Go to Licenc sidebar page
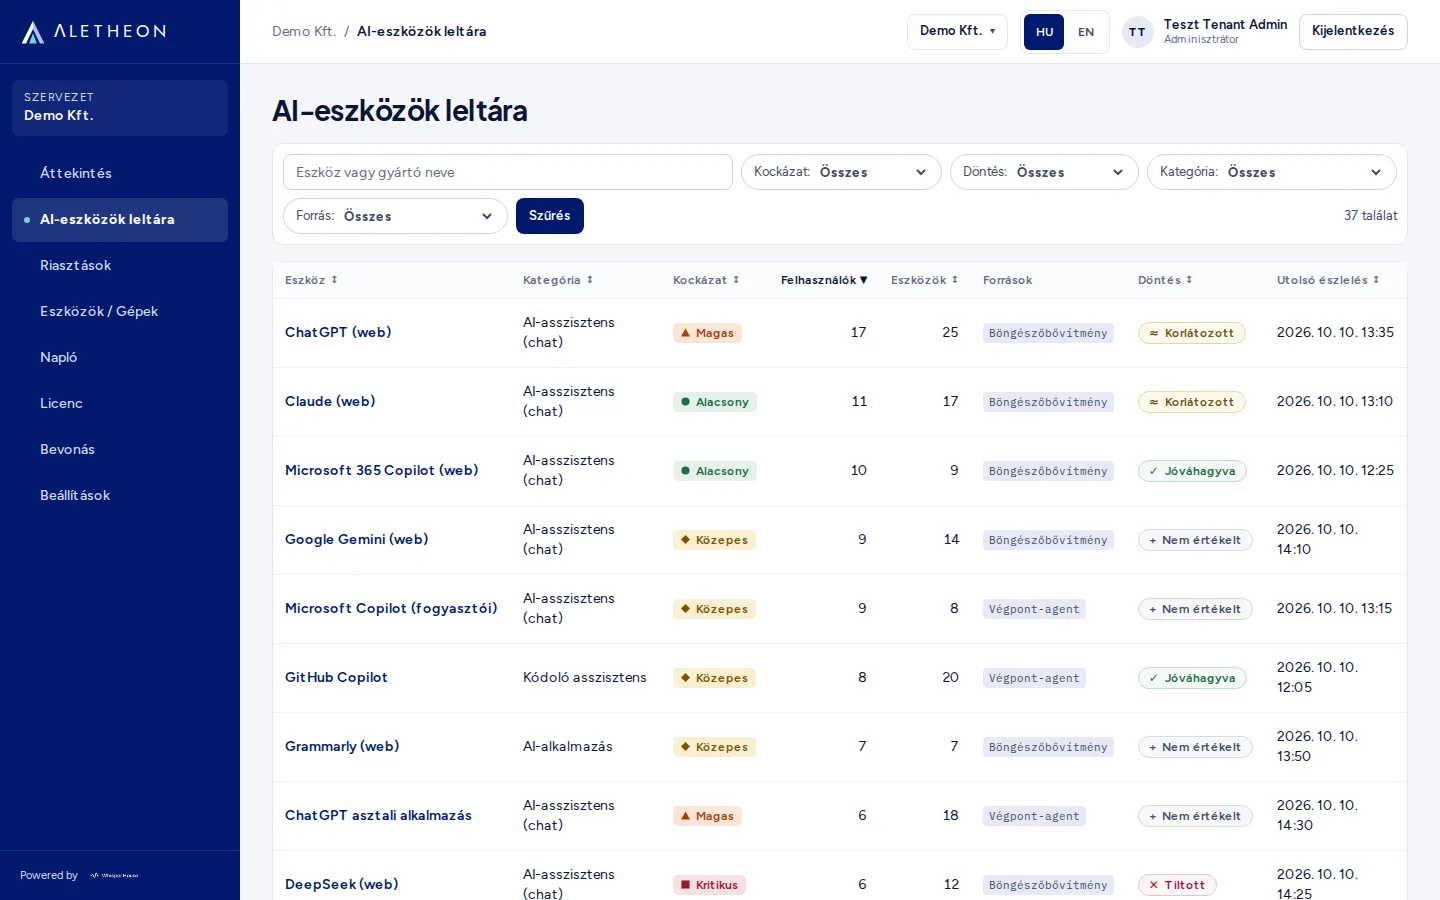This screenshot has height=900, width=1440. click(120, 404)
